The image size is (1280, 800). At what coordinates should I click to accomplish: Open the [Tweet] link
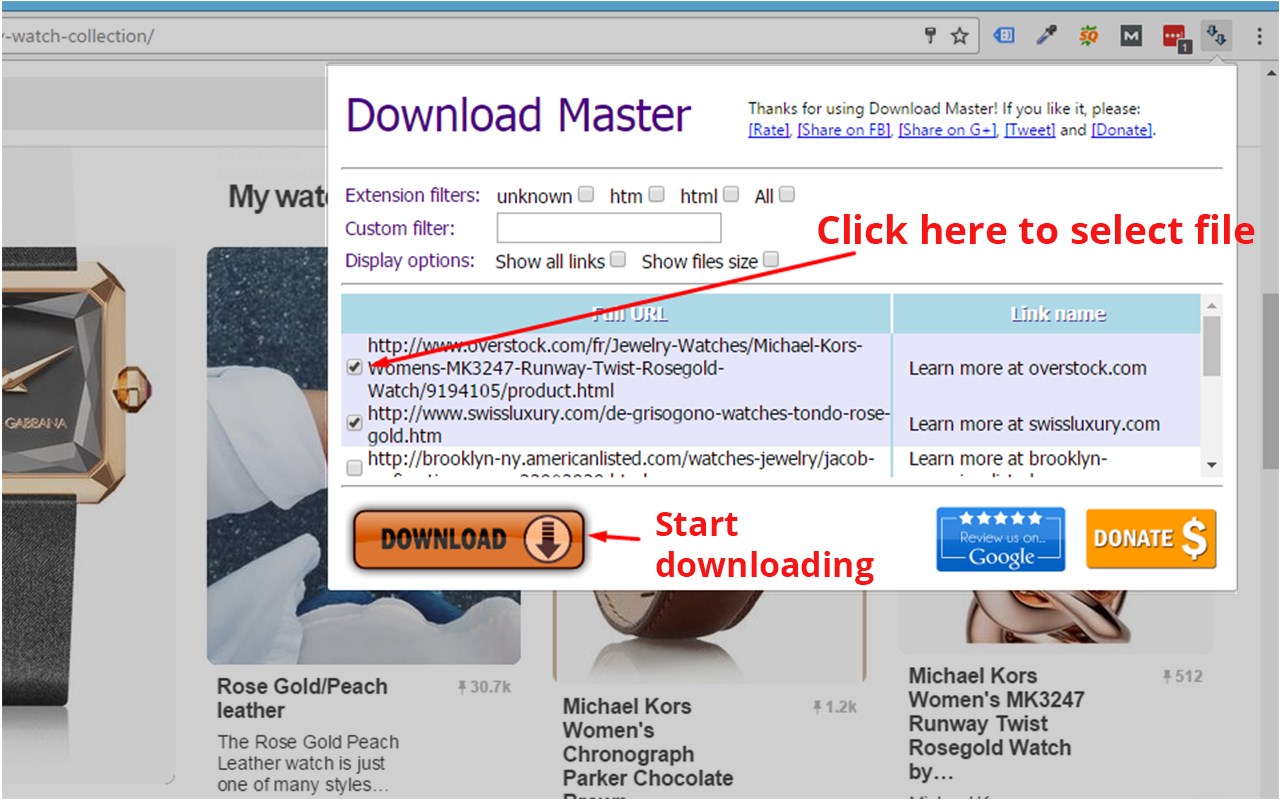pyautogui.click(x=1029, y=130)
